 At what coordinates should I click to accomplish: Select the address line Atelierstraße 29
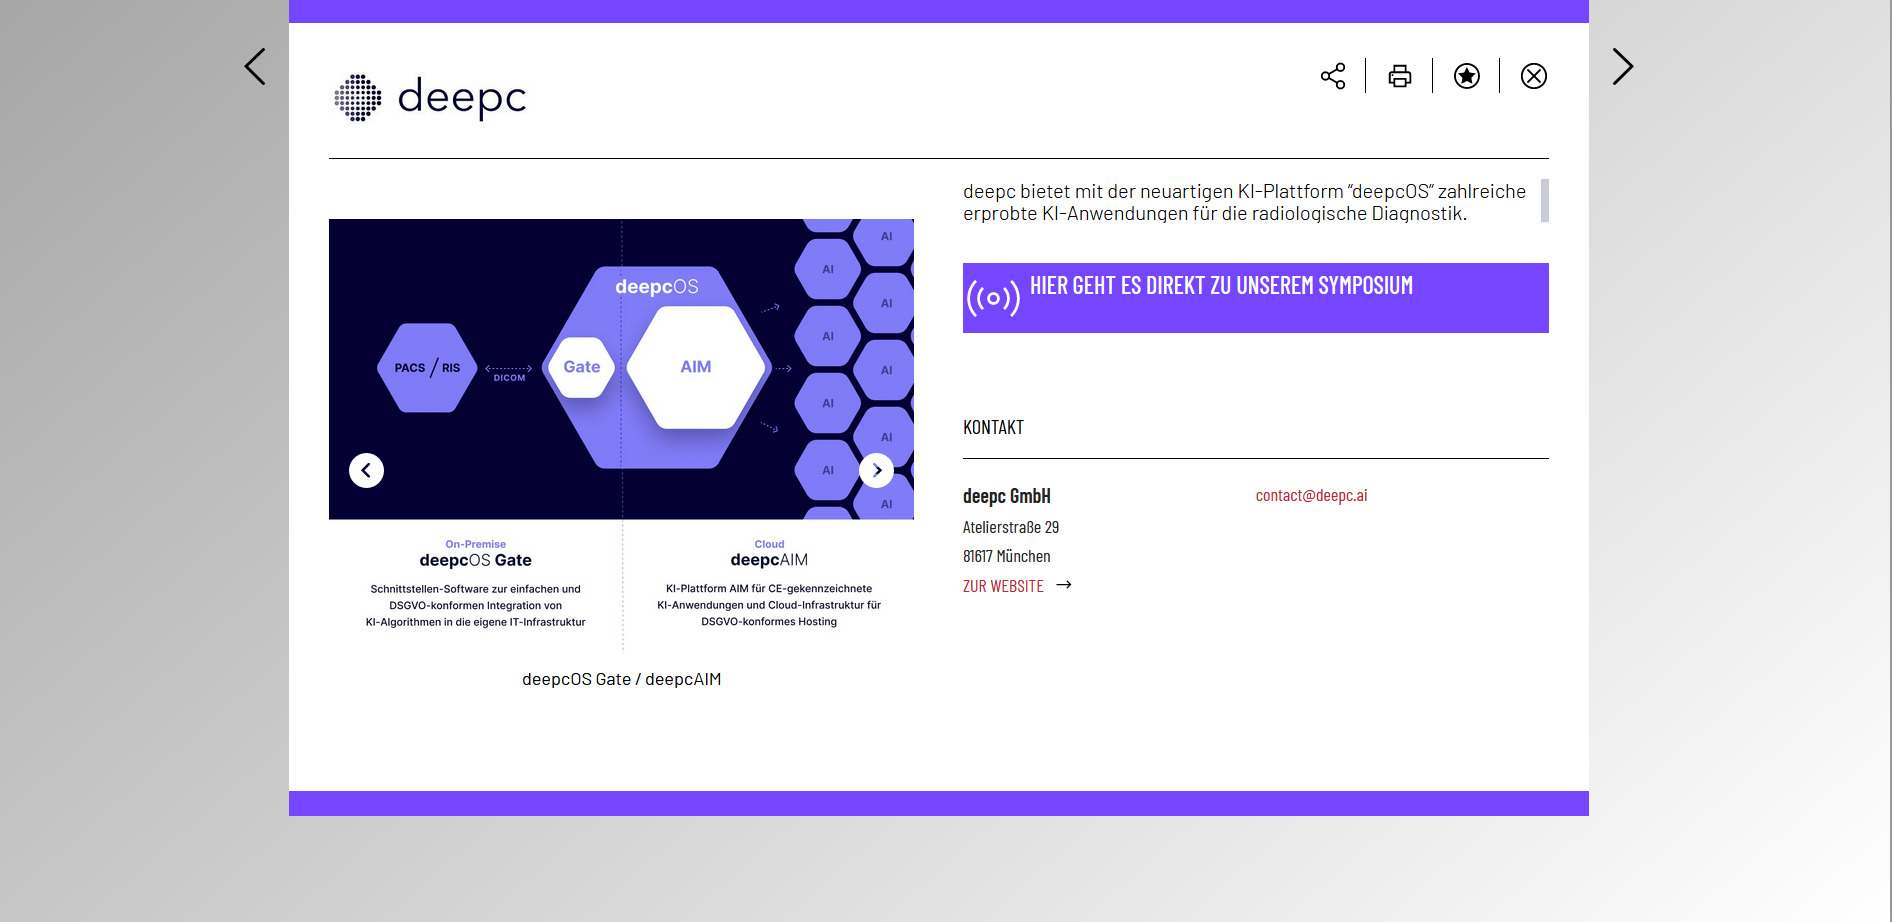click(1011, 527)
